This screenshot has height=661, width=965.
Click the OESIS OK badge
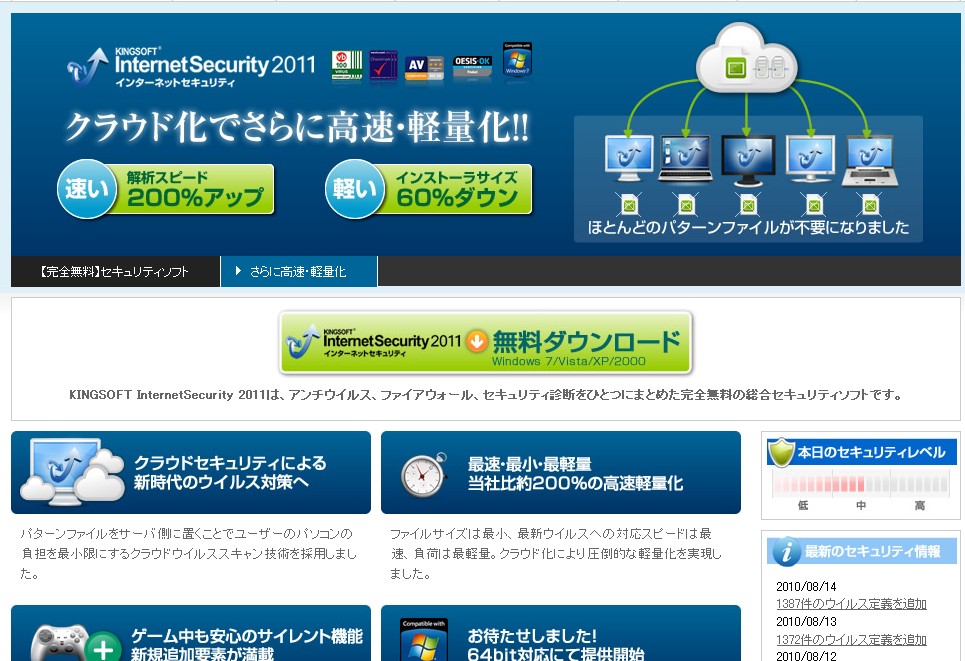472,66
